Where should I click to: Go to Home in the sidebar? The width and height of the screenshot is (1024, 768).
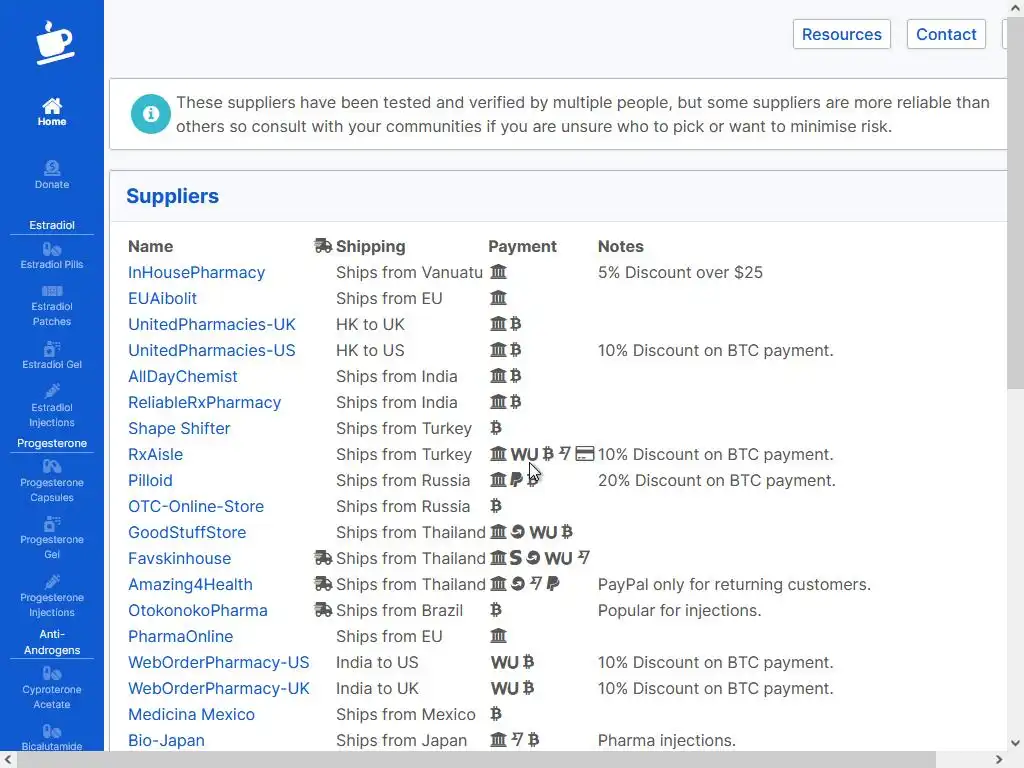pos(52,112)
